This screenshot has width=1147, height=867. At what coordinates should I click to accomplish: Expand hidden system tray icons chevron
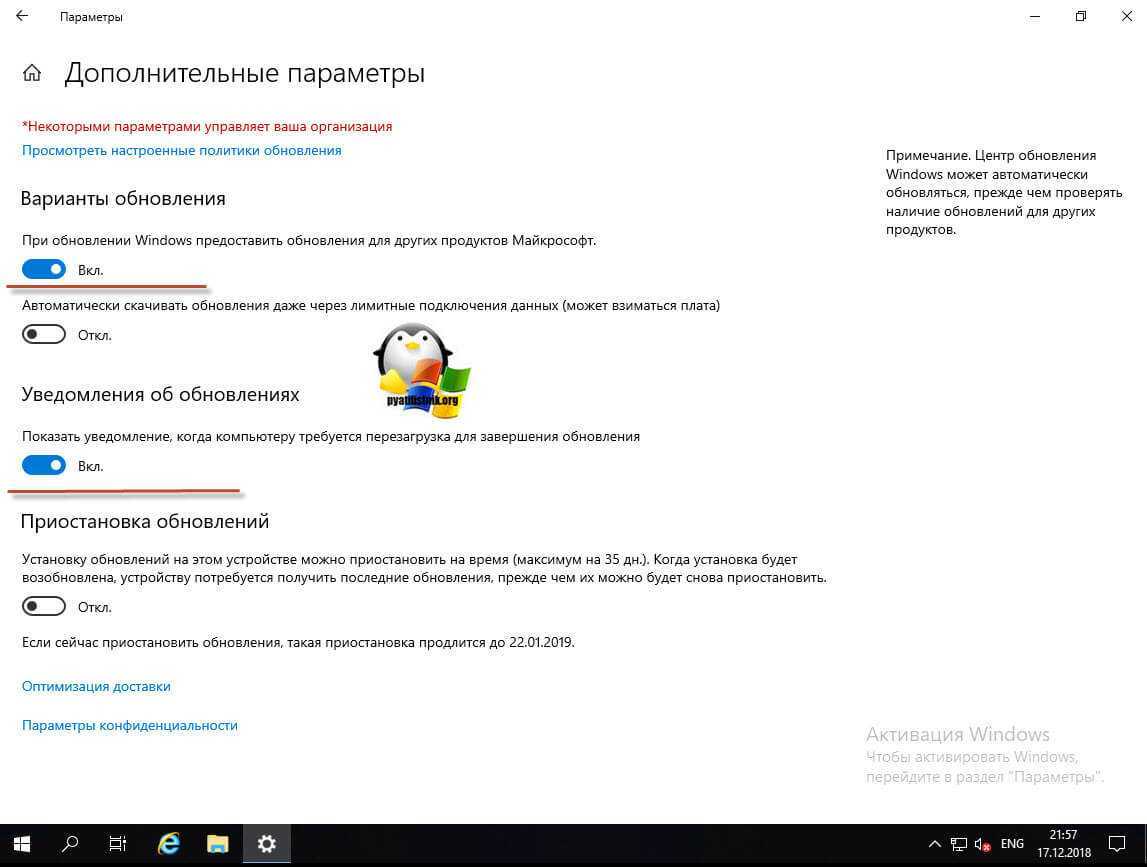click(x=935, y=844)
